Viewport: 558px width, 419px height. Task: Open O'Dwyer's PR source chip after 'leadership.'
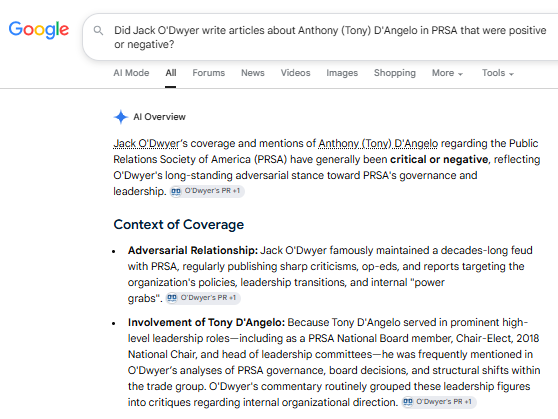(207, 191)
